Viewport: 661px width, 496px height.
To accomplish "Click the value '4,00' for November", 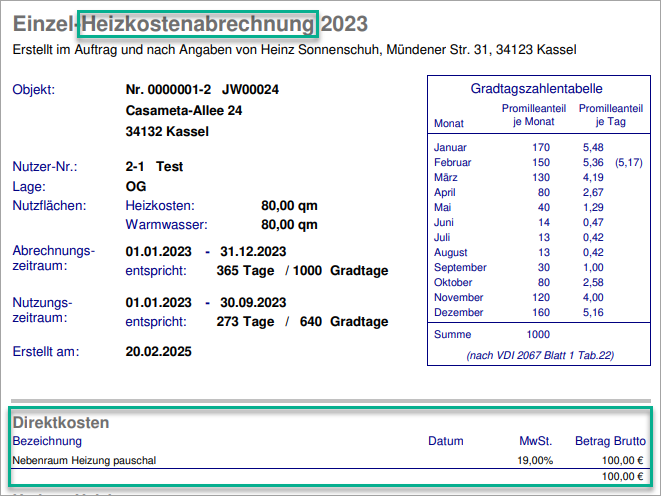I will [593, 298].
